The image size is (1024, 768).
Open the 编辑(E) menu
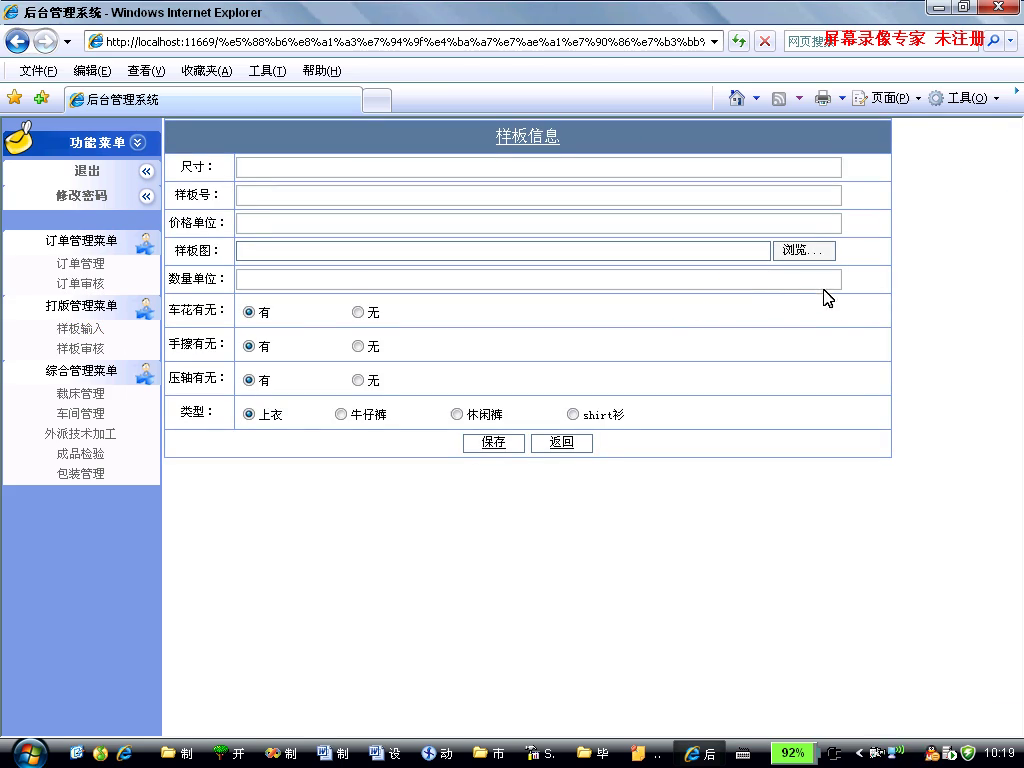click(x=92, y=71)
